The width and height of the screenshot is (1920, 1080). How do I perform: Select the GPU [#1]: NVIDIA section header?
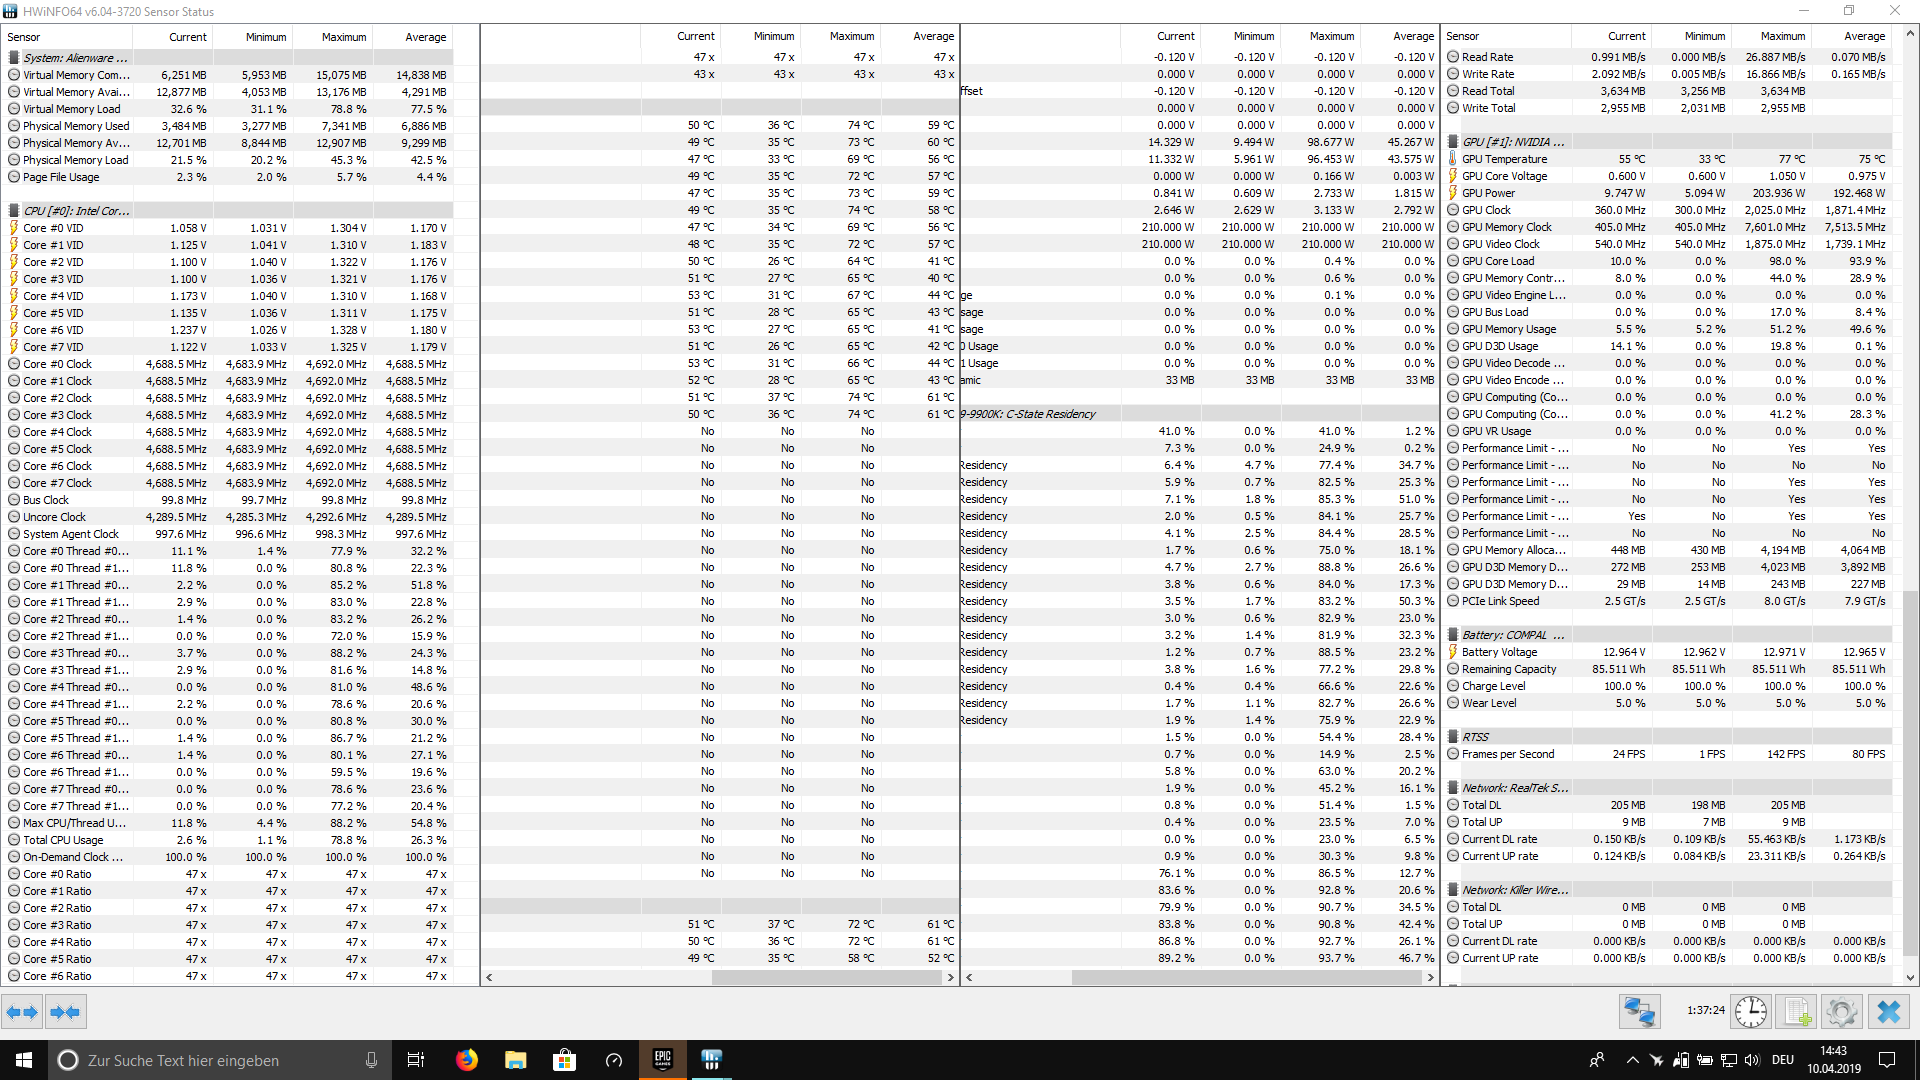(x=1668, y=142)
